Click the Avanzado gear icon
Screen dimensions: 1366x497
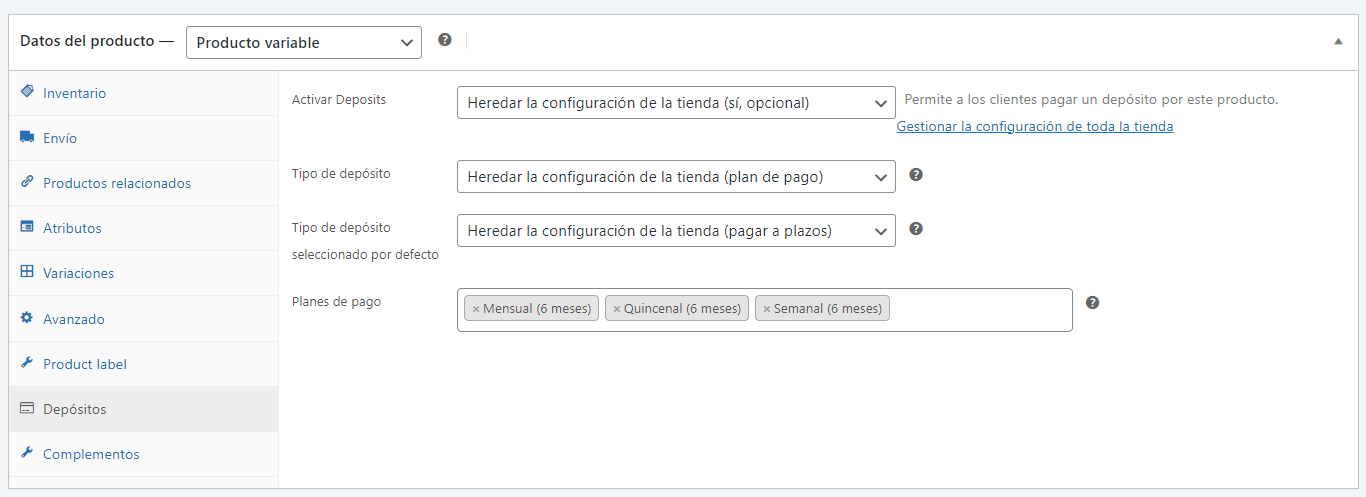point(27,319)
